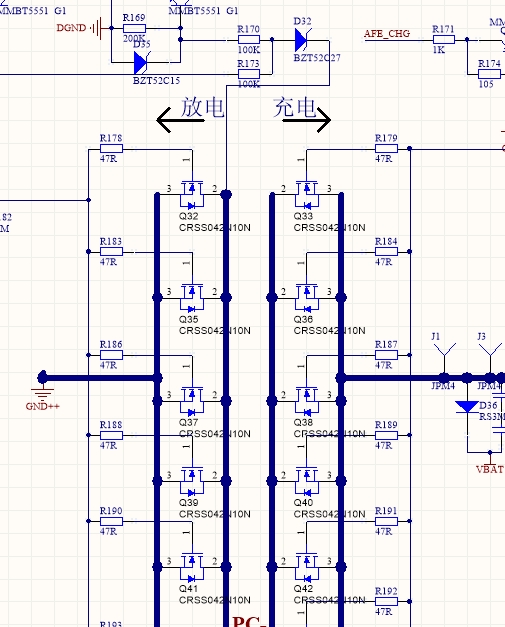The image size is (505, 627).
Task: Select the GND++ label text
Action: click(42, 406)
